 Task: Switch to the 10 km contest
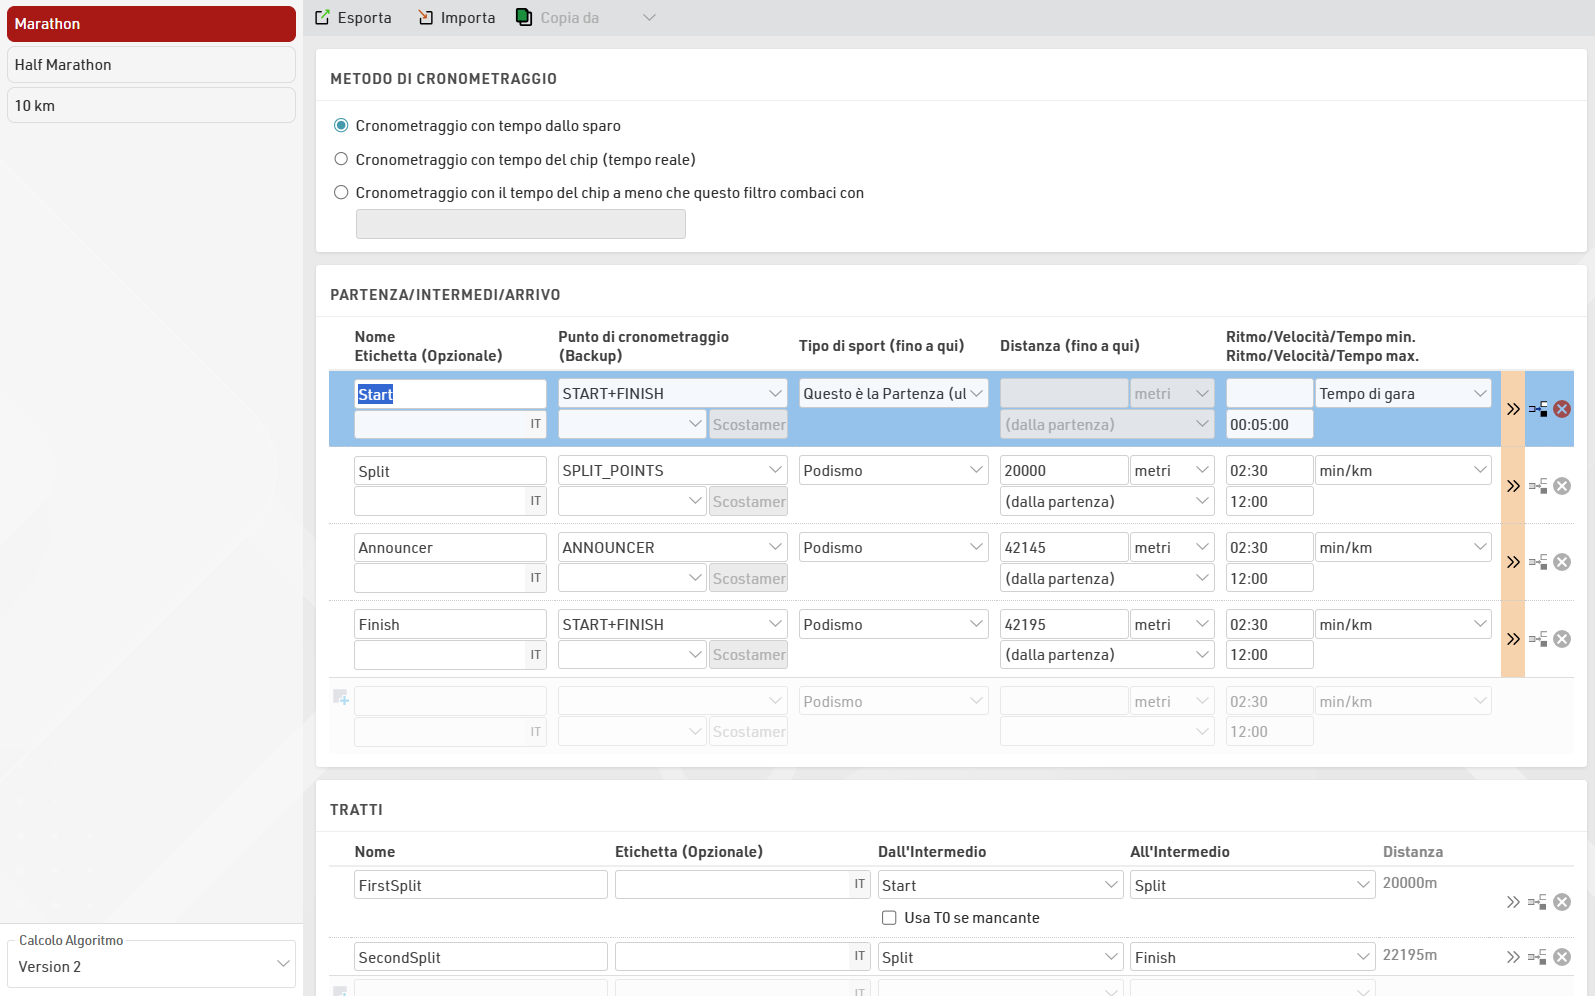click(x=151, y=106)
